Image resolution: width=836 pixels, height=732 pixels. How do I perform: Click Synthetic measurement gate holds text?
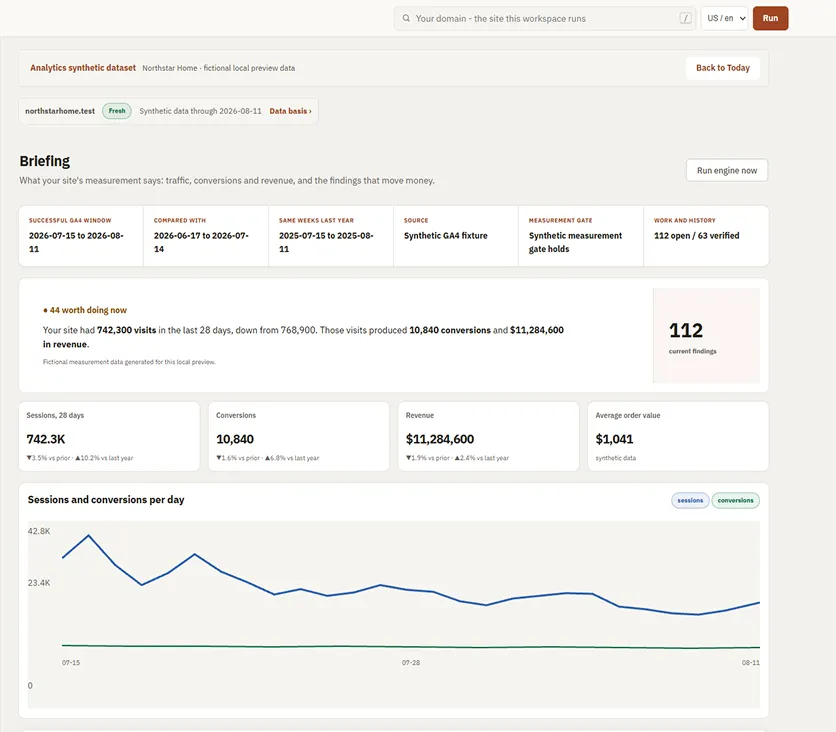(575, 242)
